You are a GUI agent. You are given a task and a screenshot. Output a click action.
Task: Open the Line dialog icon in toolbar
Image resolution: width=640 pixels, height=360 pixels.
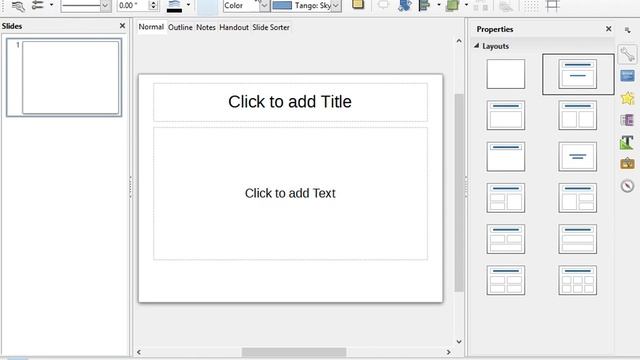[18, 6]
